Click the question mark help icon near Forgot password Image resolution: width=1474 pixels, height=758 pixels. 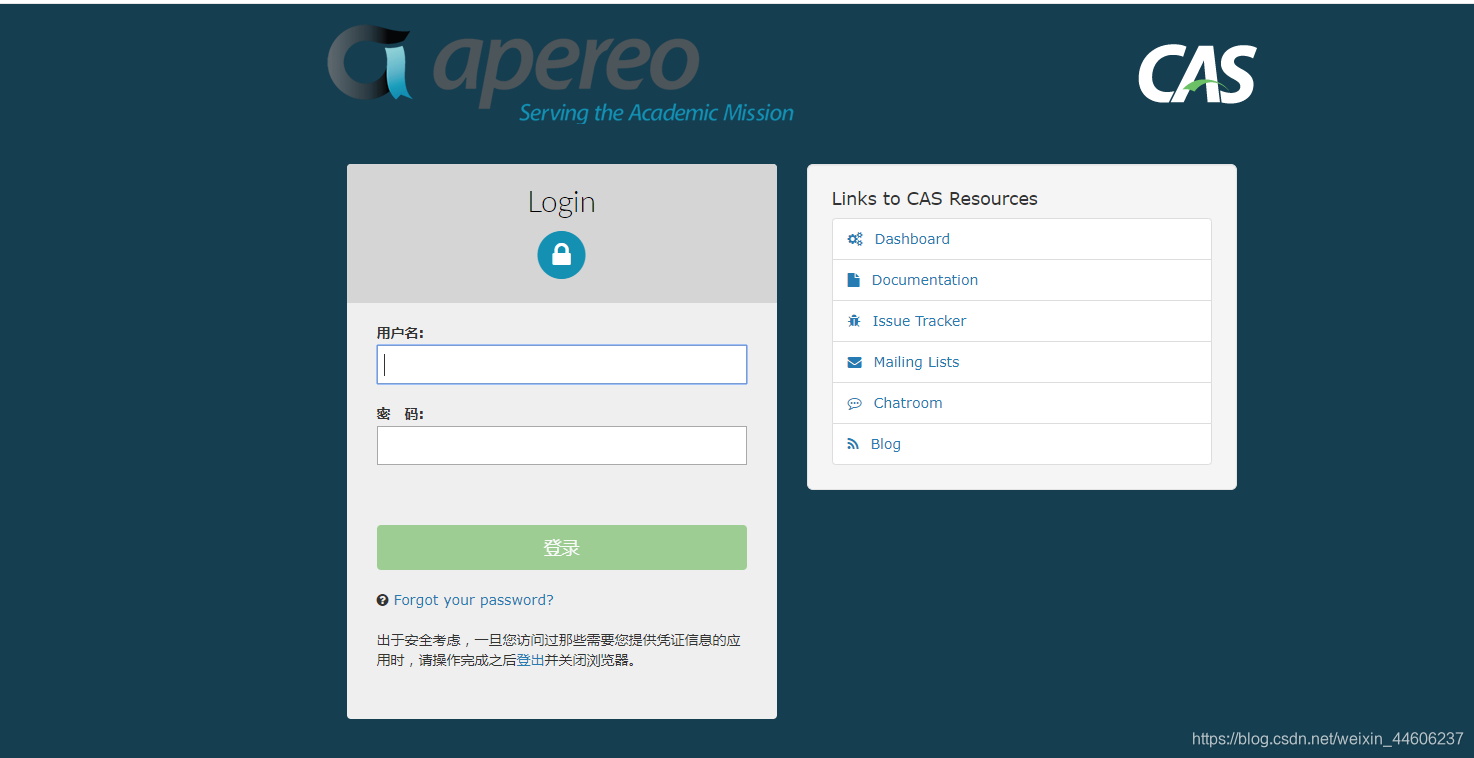click(x=383, y=599)
